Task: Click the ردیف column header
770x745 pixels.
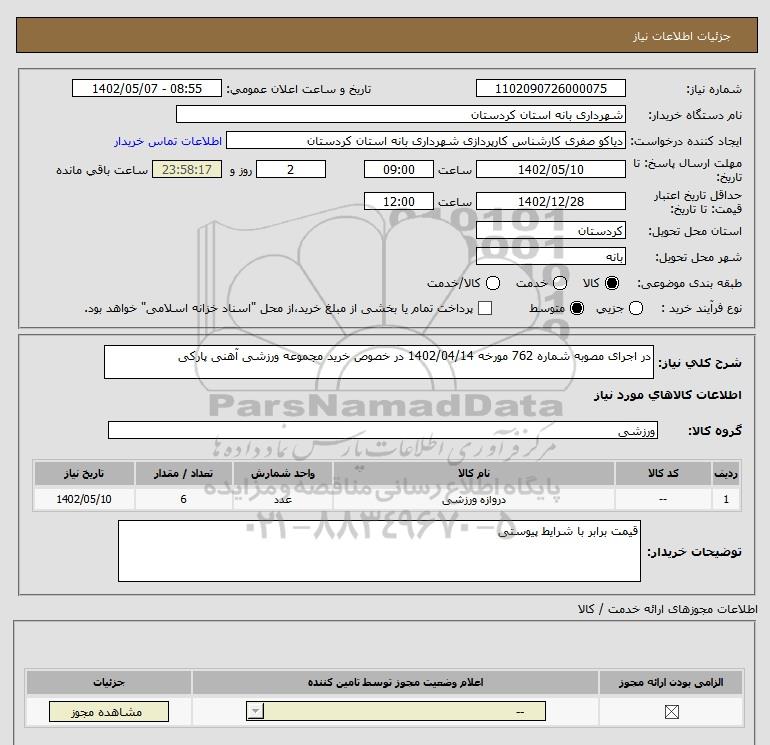Action: (726, 473)
